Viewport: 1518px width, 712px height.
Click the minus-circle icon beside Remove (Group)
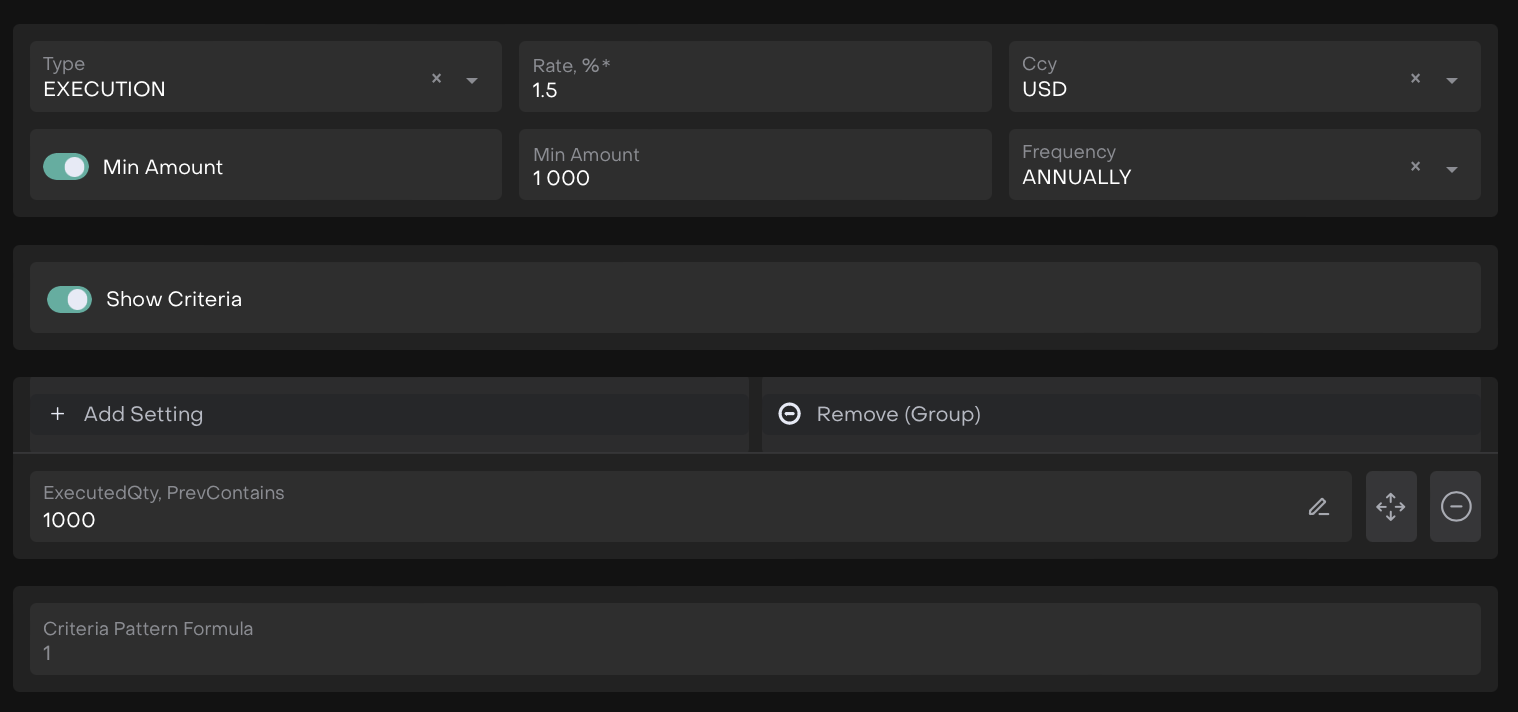click(789, 414)
